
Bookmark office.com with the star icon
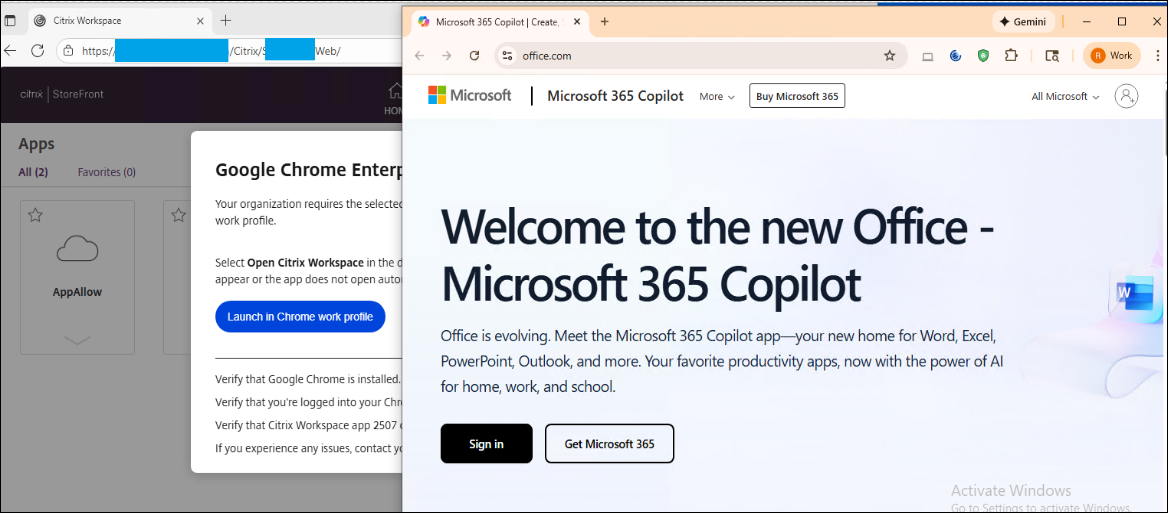(889, 56)
